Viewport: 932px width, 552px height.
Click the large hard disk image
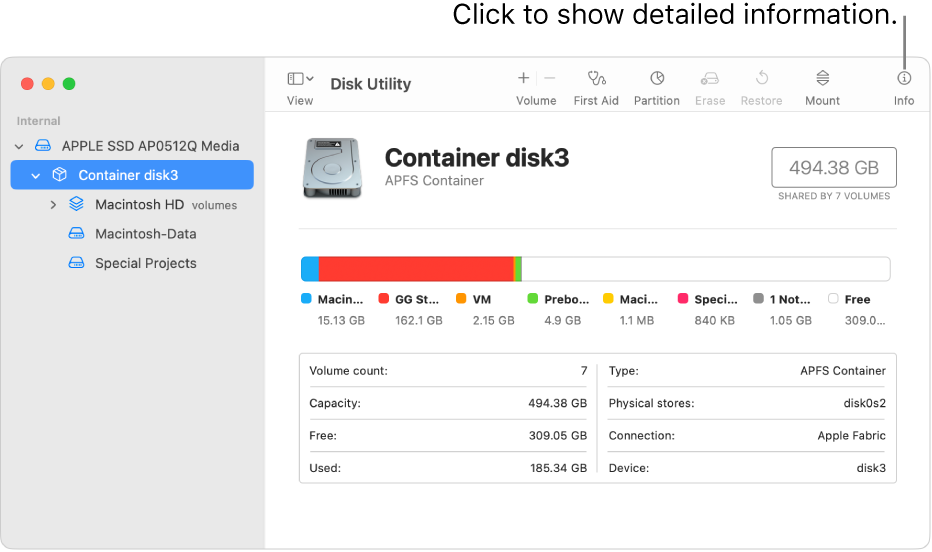332,168
